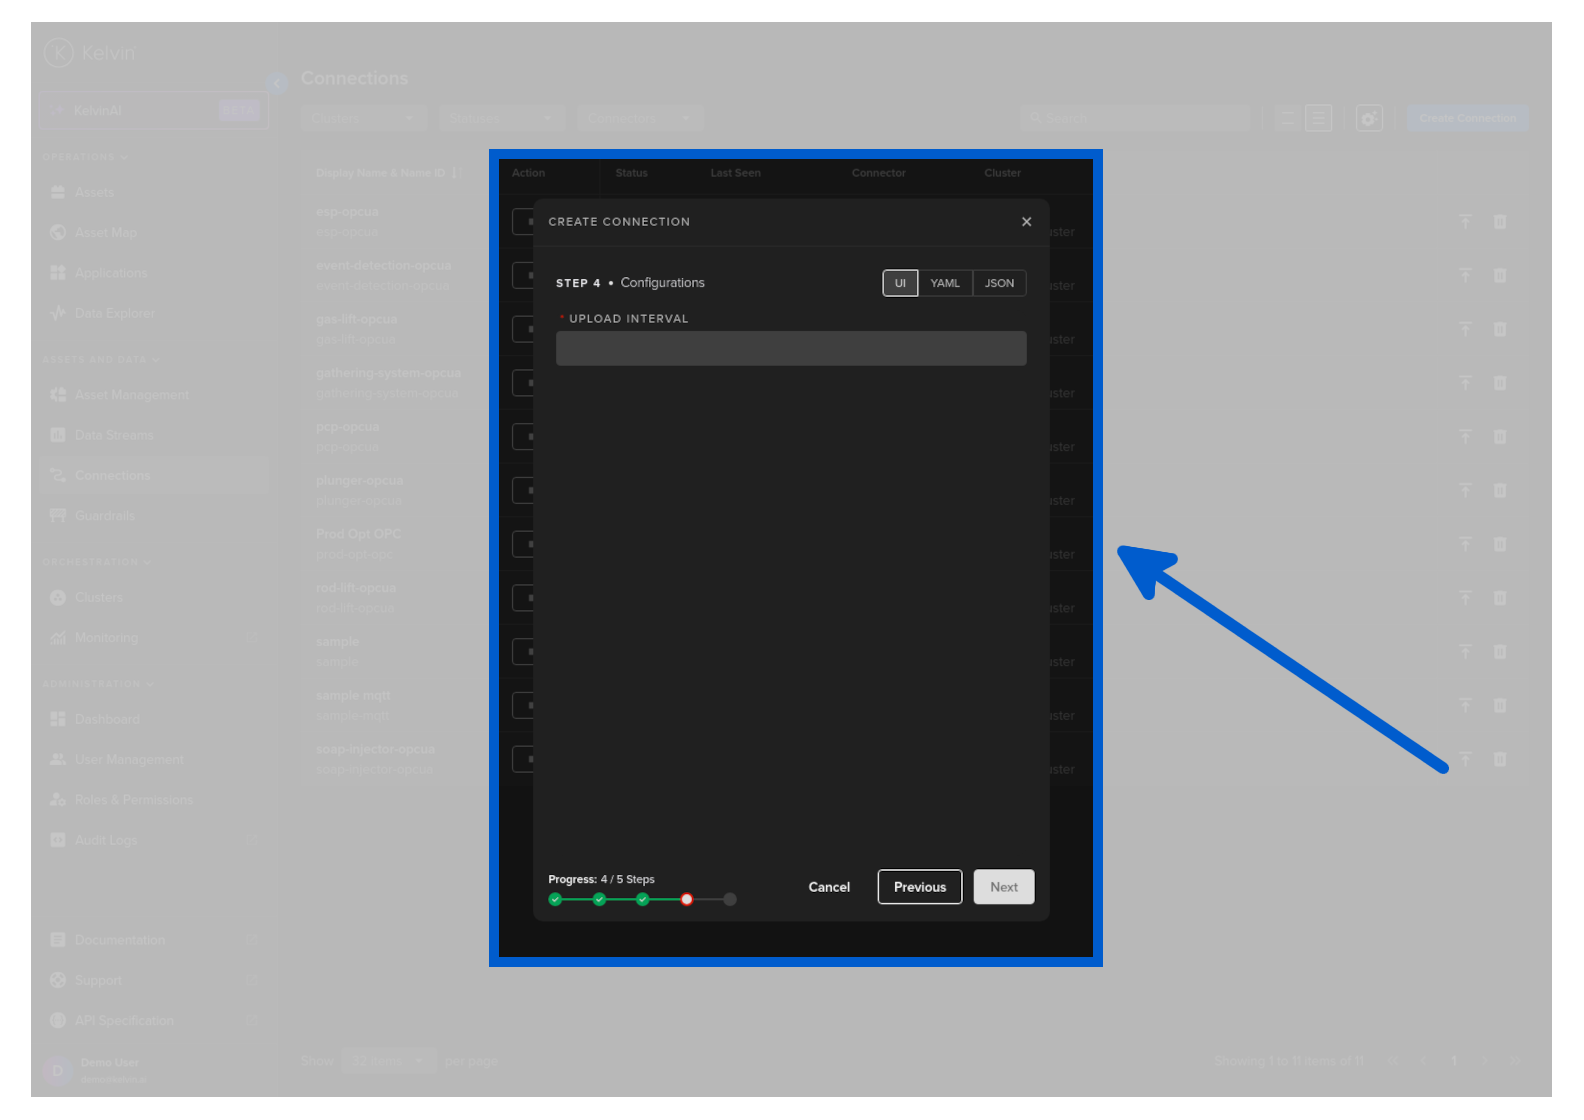Image resolution: width=1584 pixels, height=1120 pixels.
Task: Open the Data Explorer pulse icon
Action: click(58, 313)
